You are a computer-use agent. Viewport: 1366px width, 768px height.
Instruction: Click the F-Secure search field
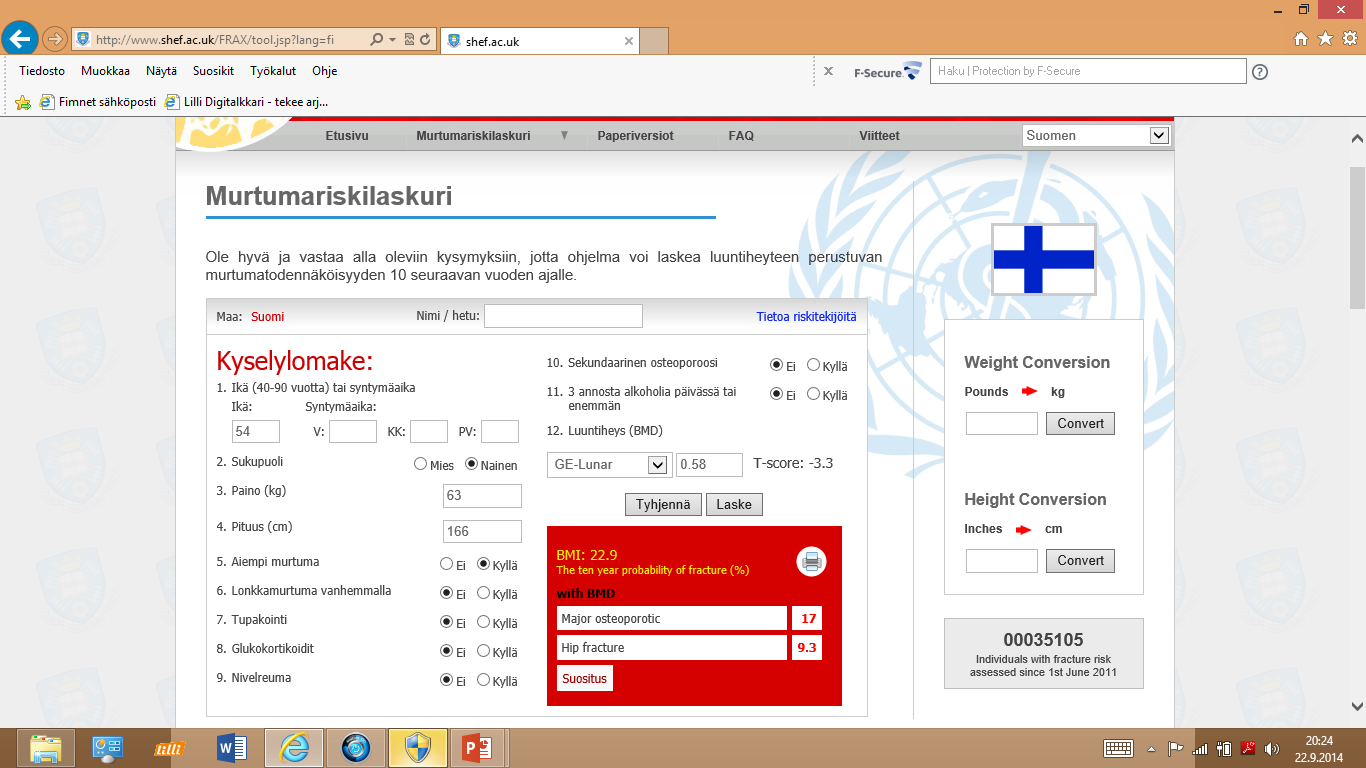coord(1088,71)
